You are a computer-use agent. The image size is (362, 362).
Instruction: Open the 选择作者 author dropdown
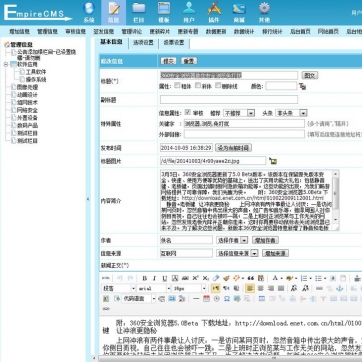[x=232, y=240]
